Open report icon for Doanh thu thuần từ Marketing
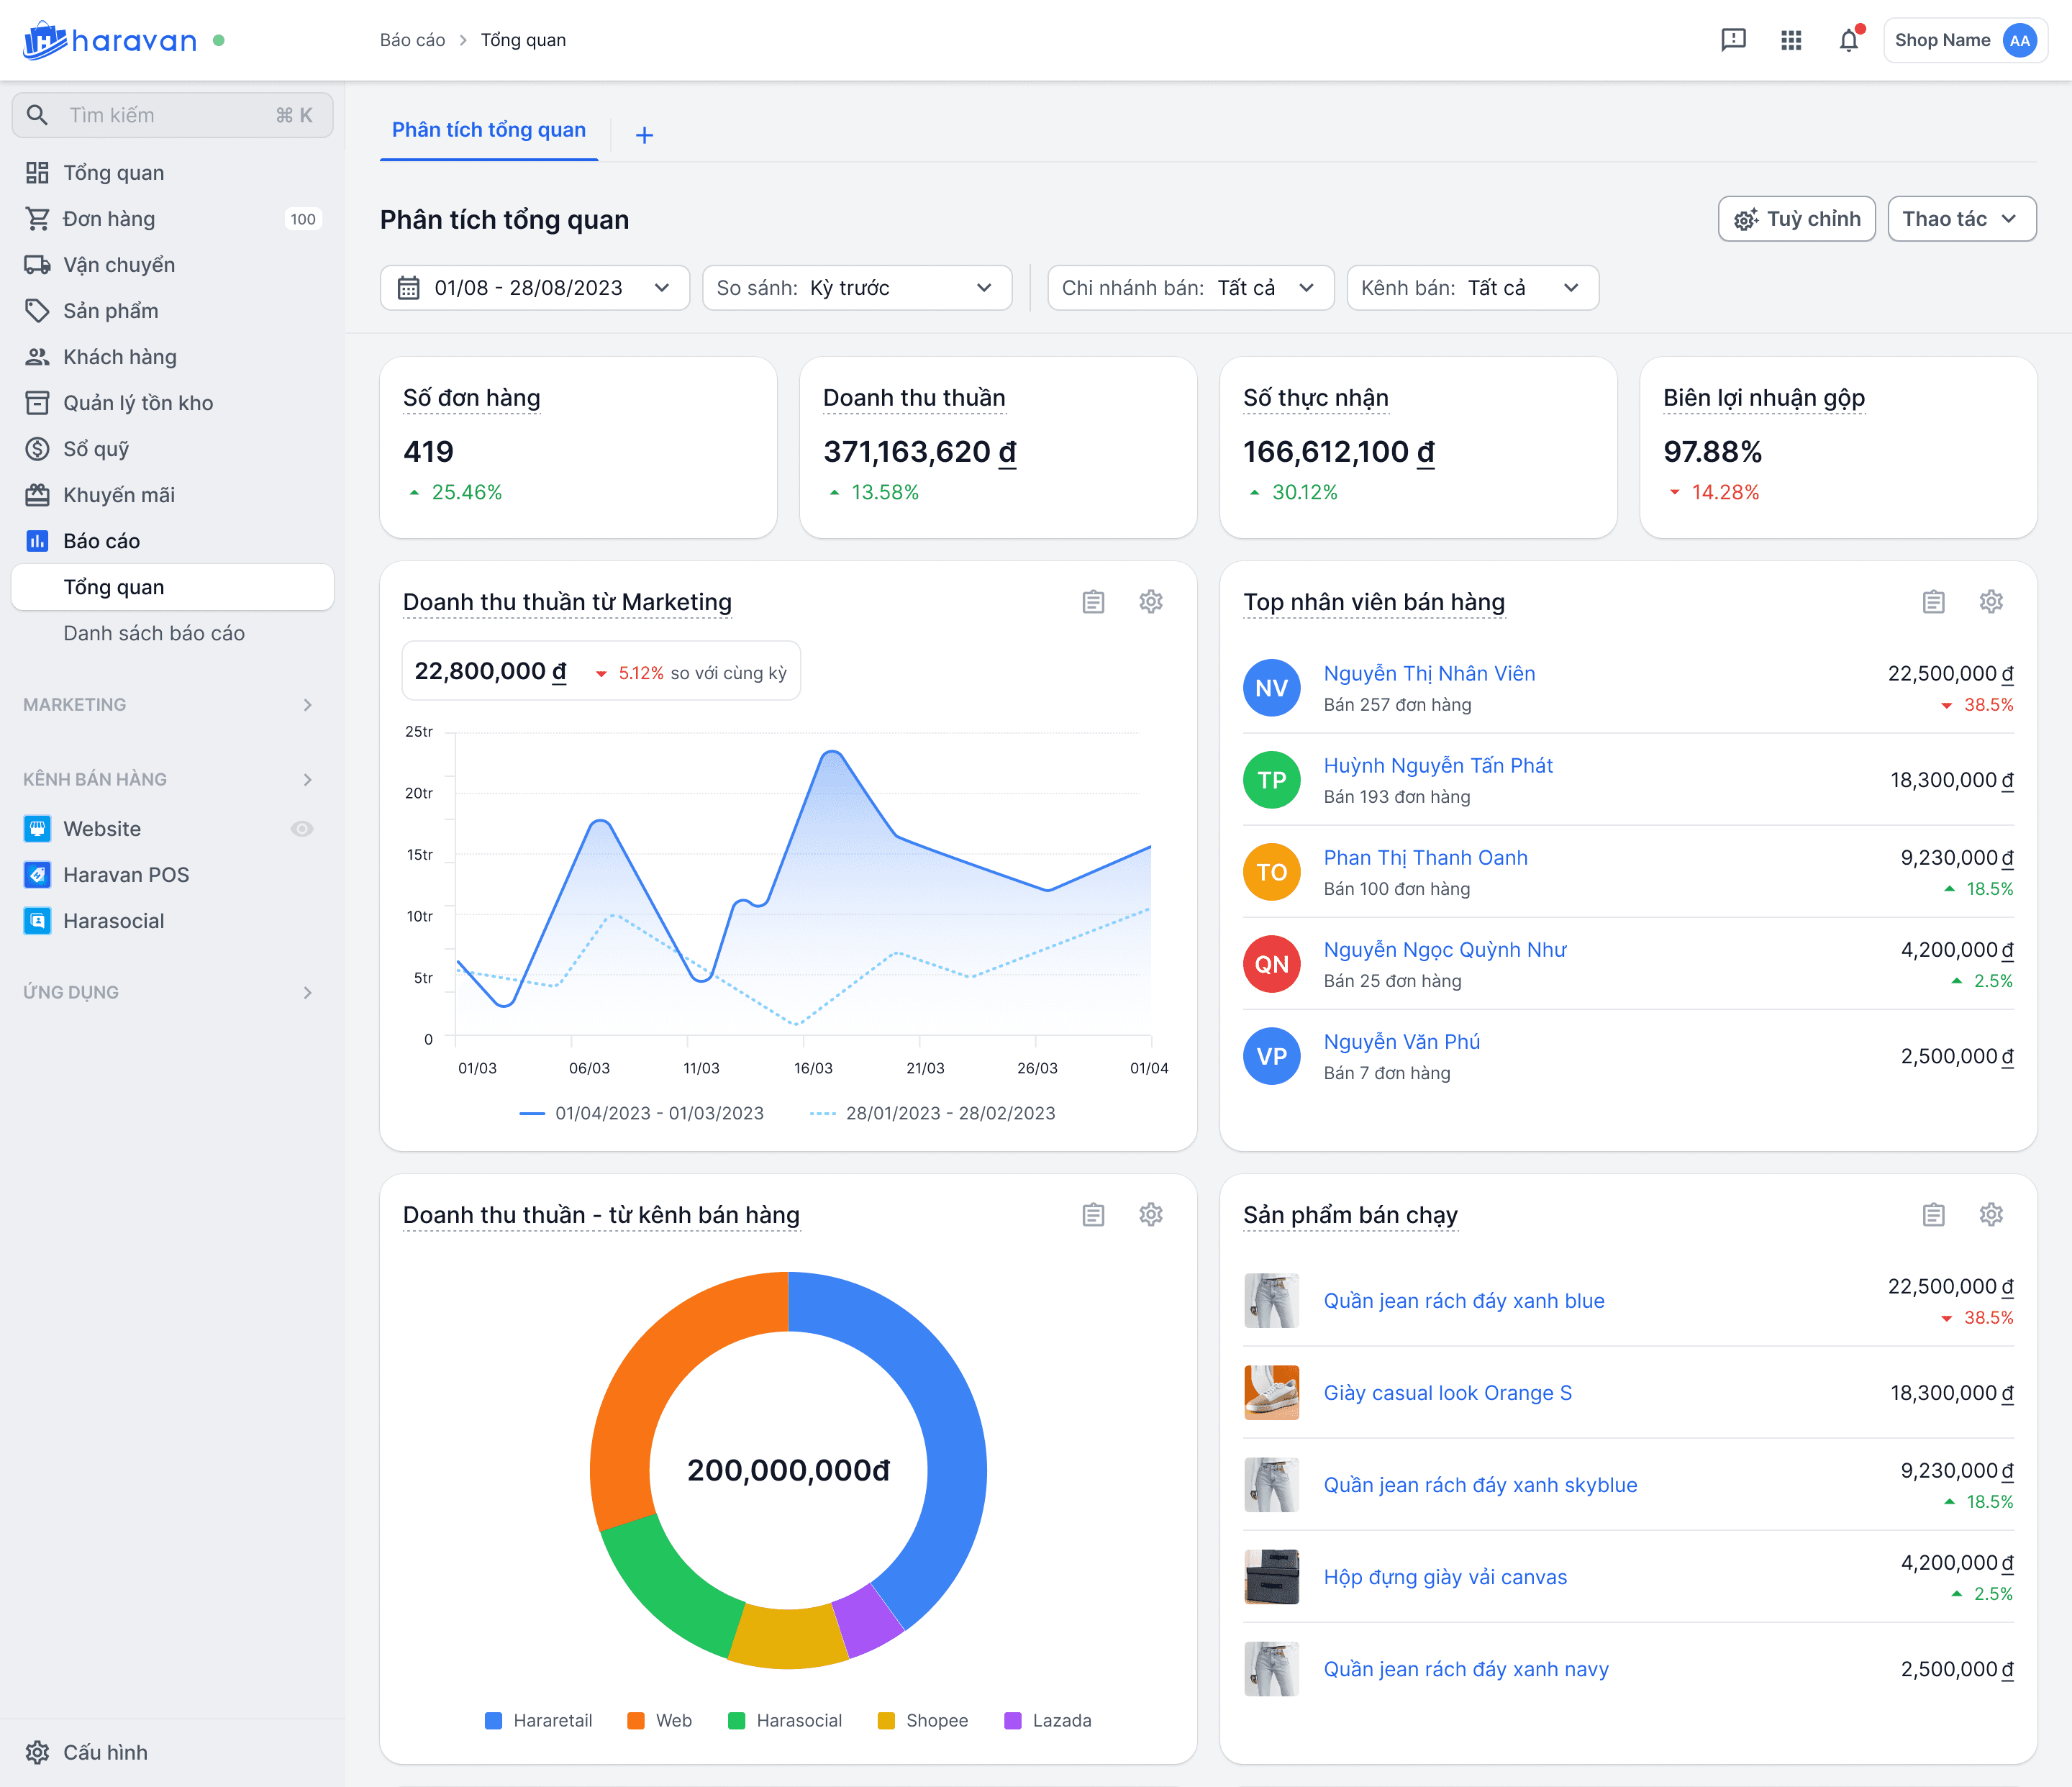The height and width of the screenshot is (1787, 2072). (1093, 602)
